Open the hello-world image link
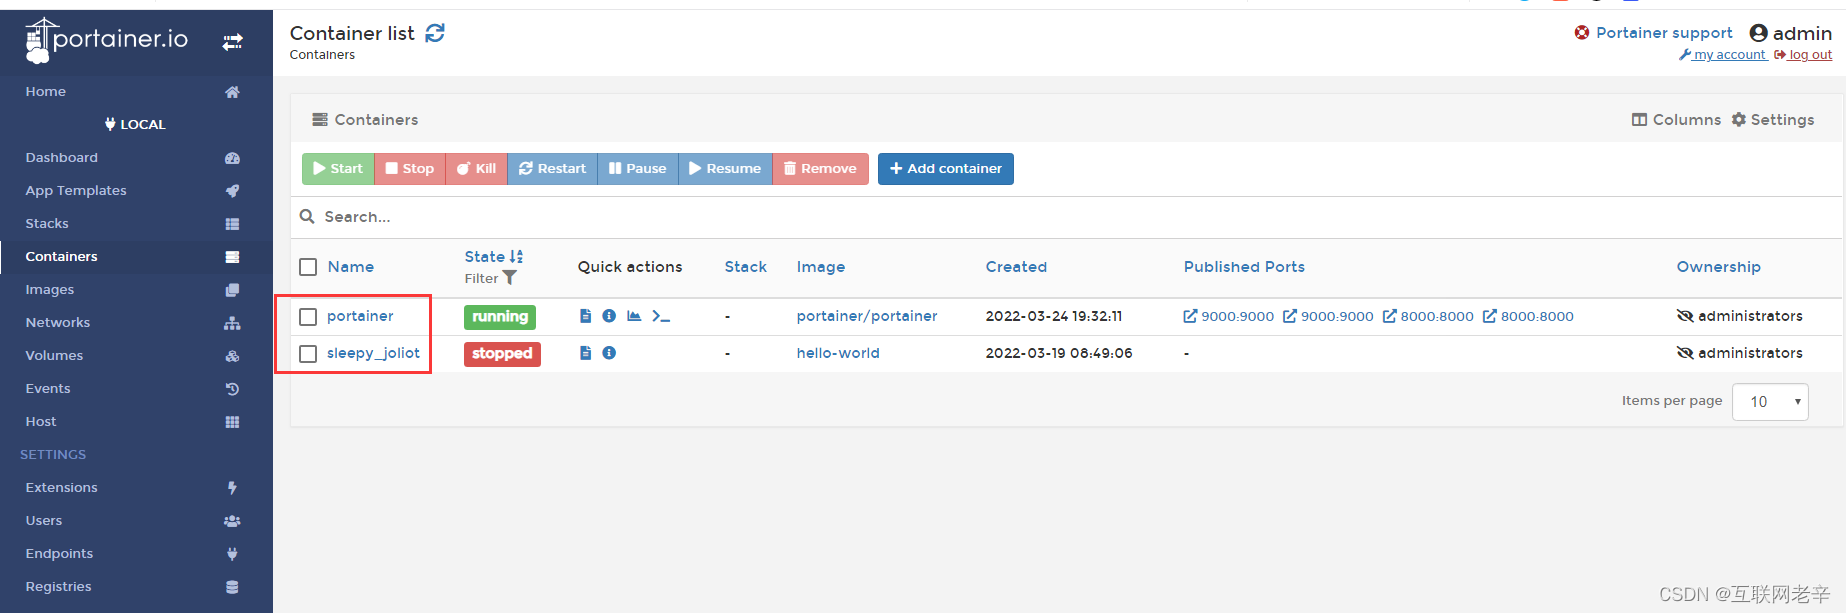Image resolution: width=1846 pixels, height=613 pixels. click(838, 353)
